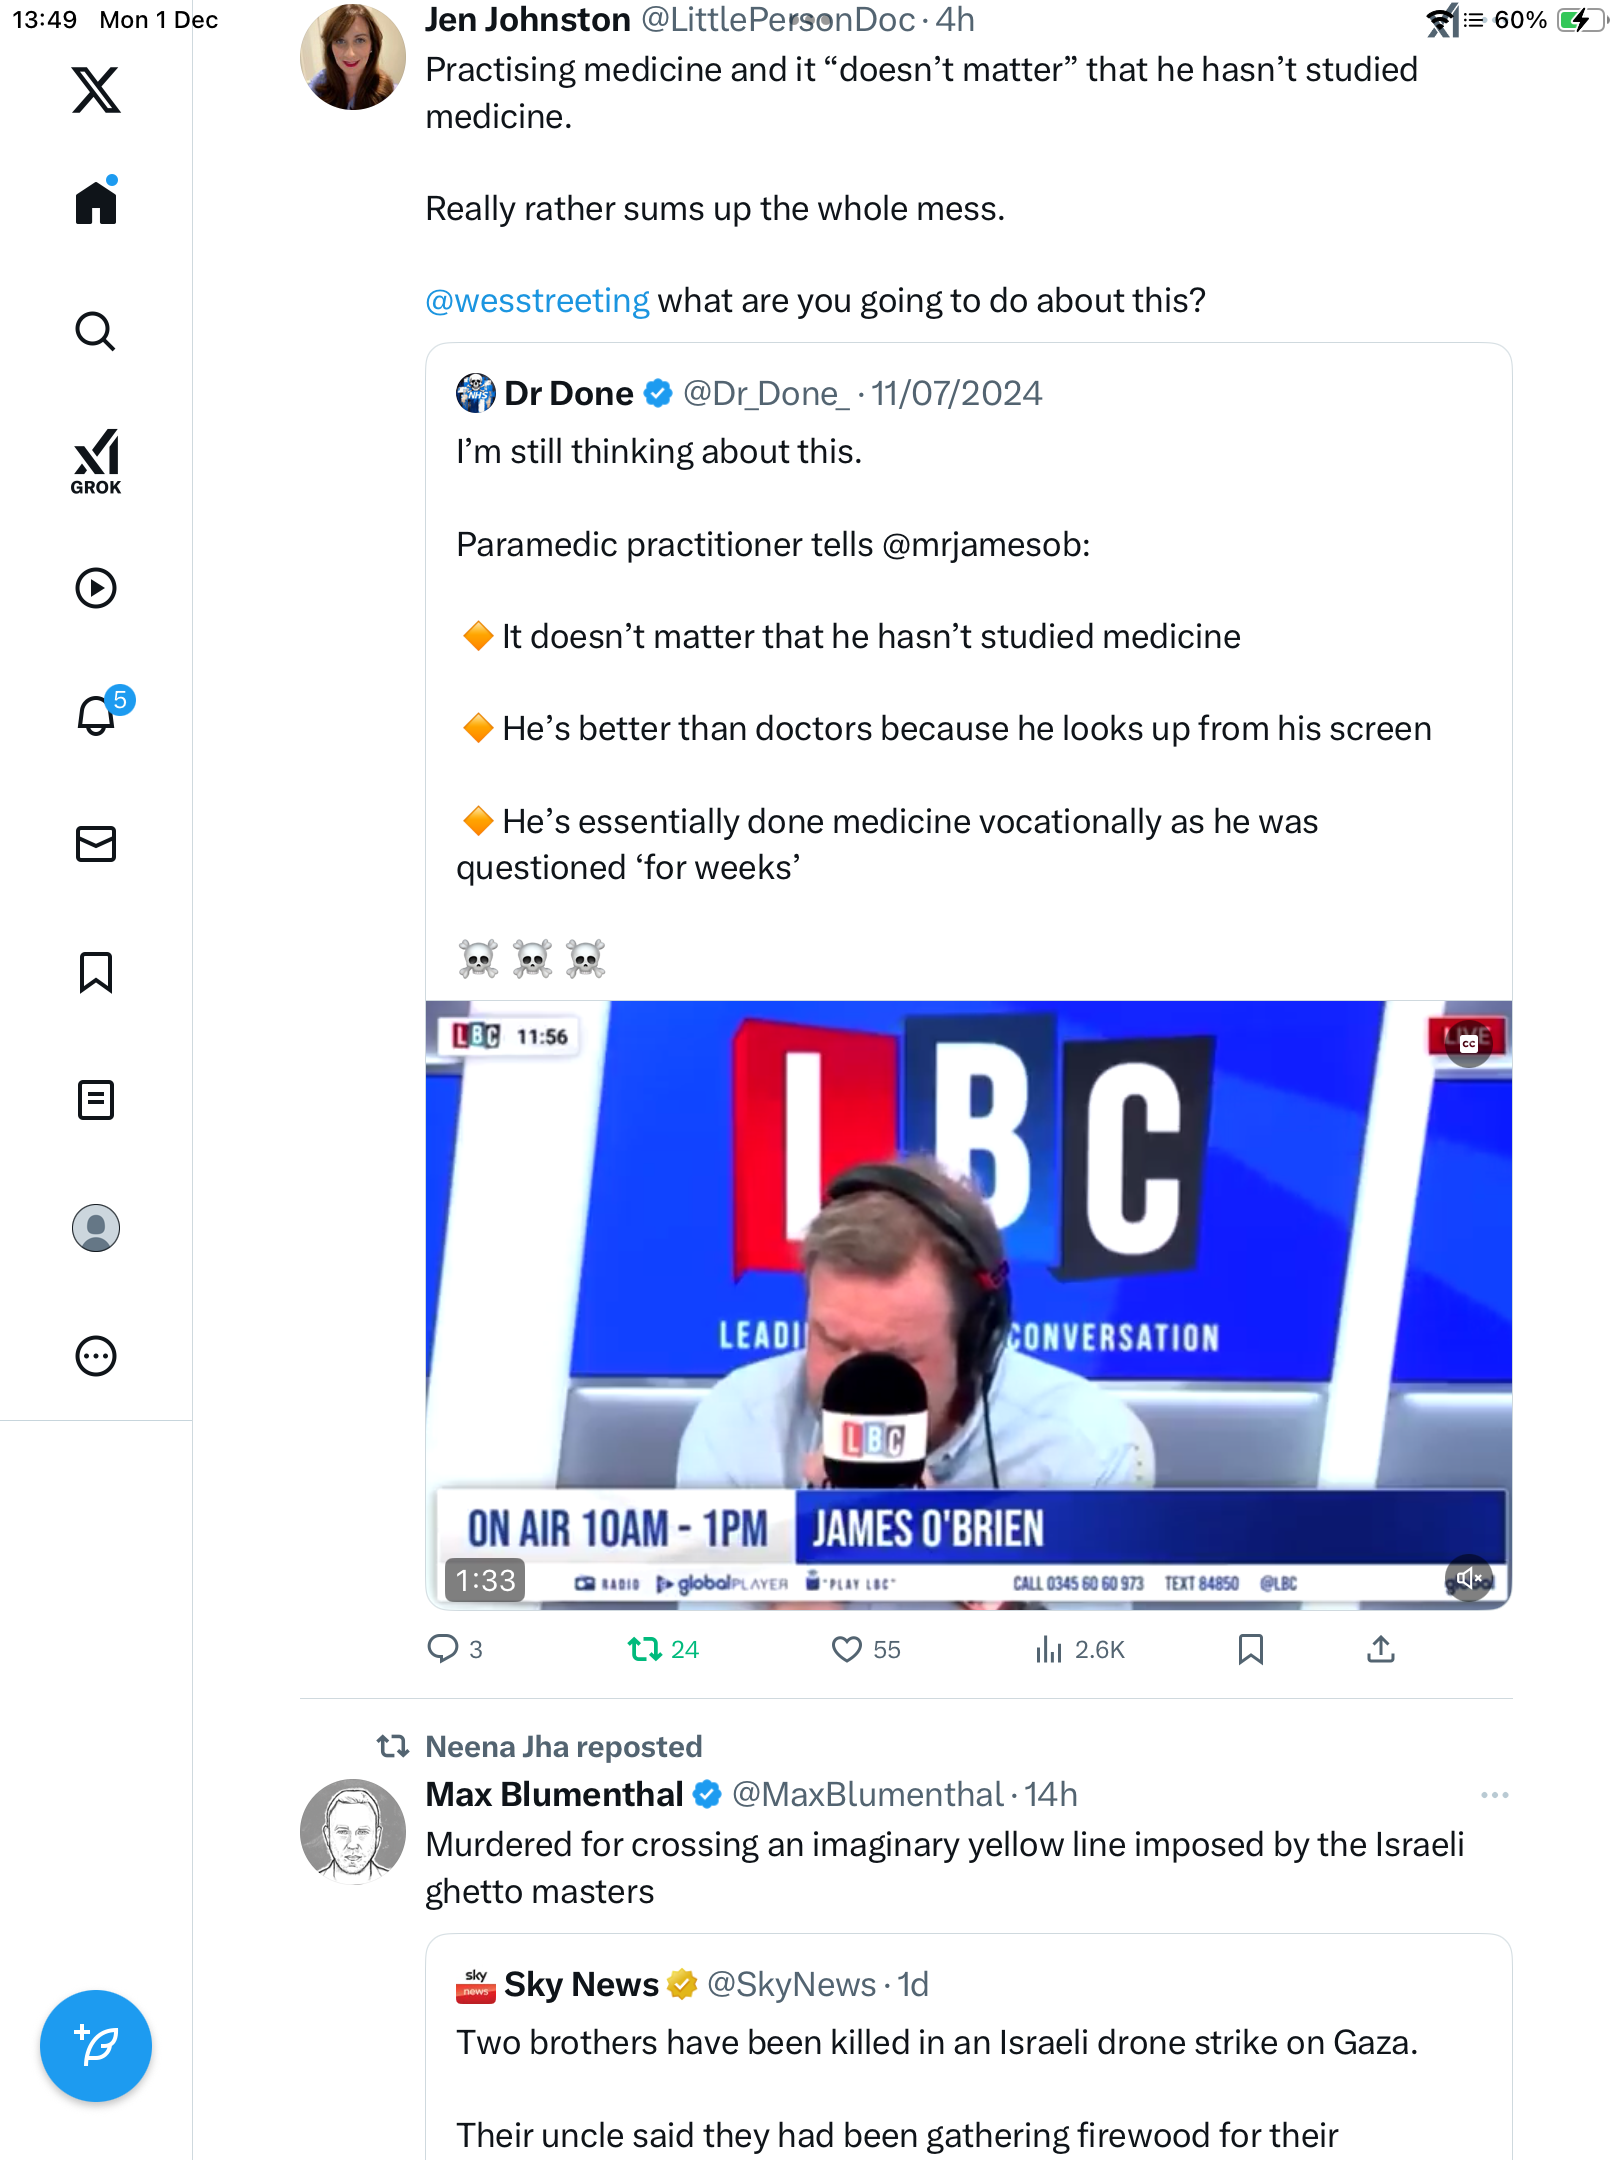Like Jen Johnston's post

(847, 1649)
